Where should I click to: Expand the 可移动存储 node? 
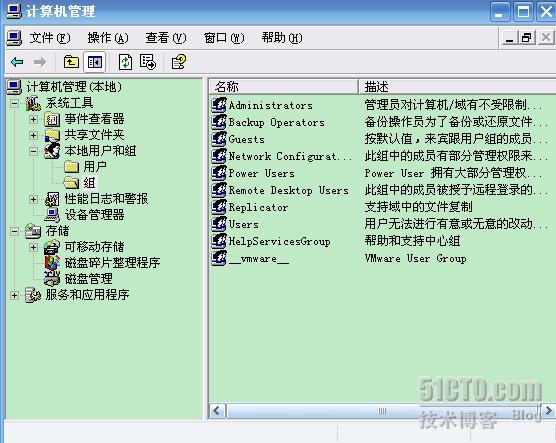point(33,247)
